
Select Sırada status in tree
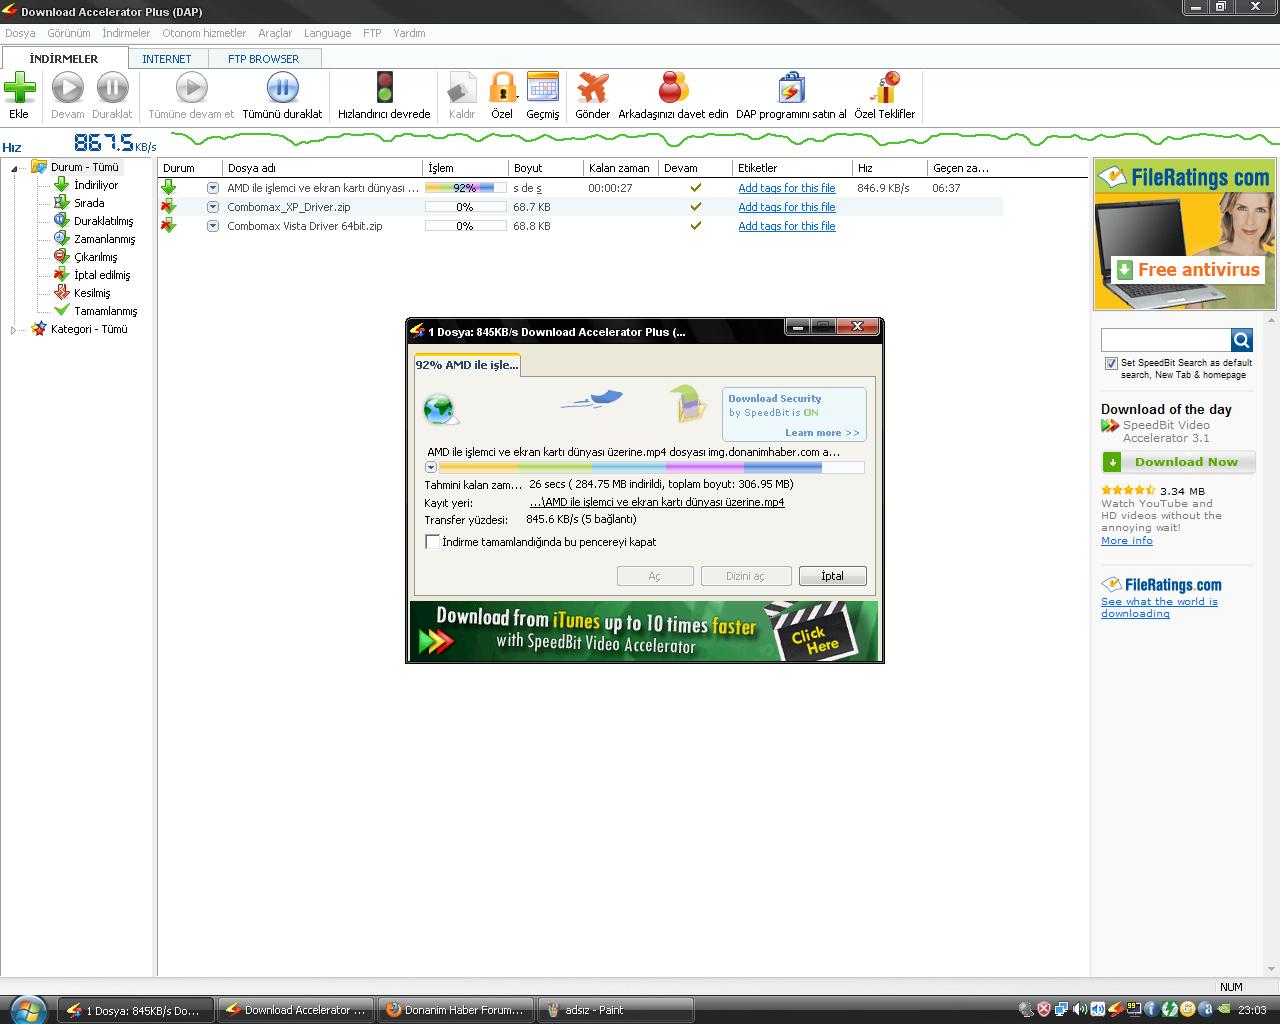tap(88, 203)
